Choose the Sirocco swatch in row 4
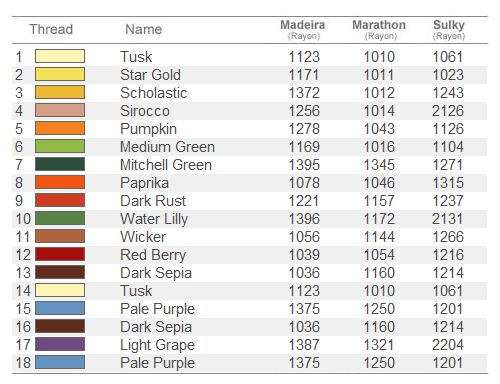The image size is (500, 384). pos(60,110)
